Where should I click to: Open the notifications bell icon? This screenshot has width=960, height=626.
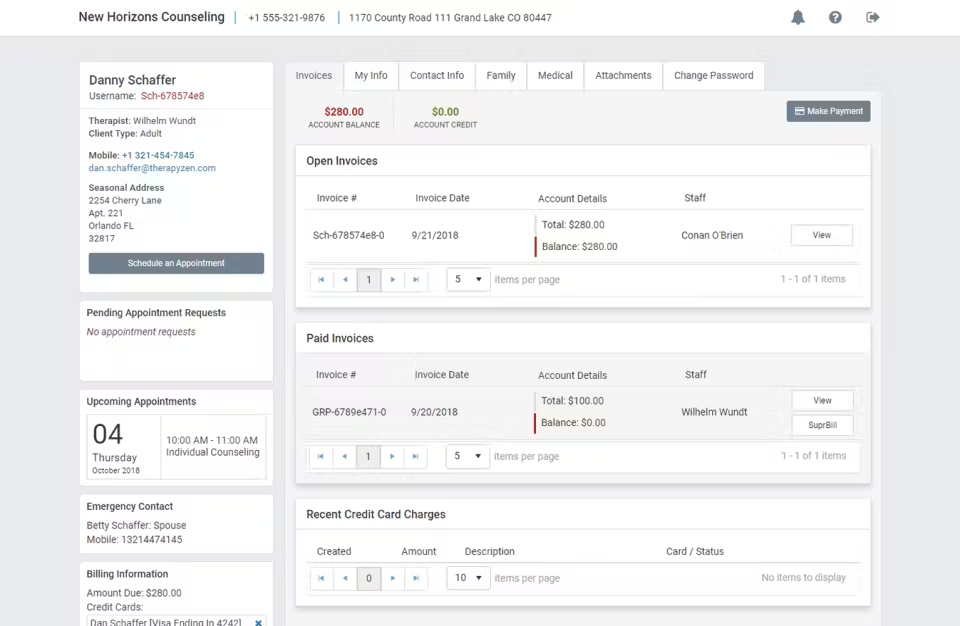tap(798, 17)
